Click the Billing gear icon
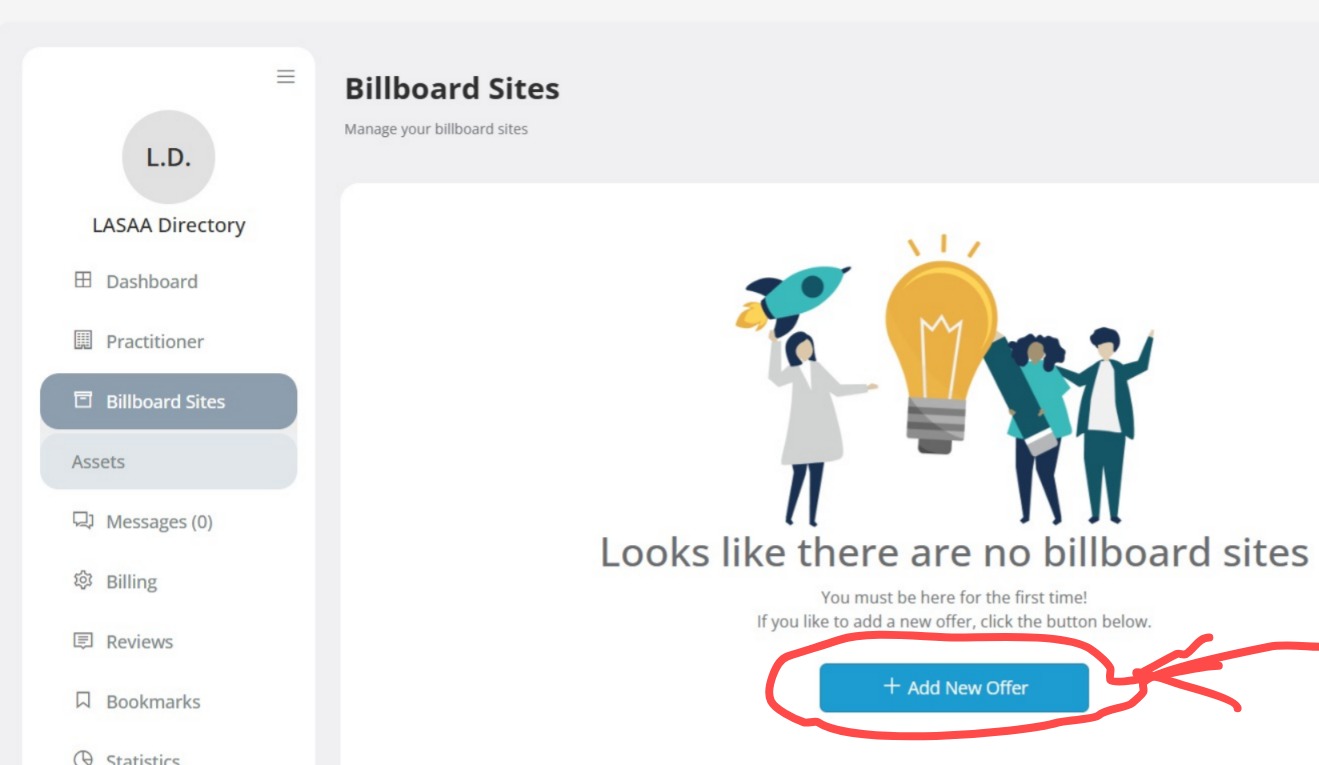Screen dimensions: 1319x765 [x=83, y=580]
